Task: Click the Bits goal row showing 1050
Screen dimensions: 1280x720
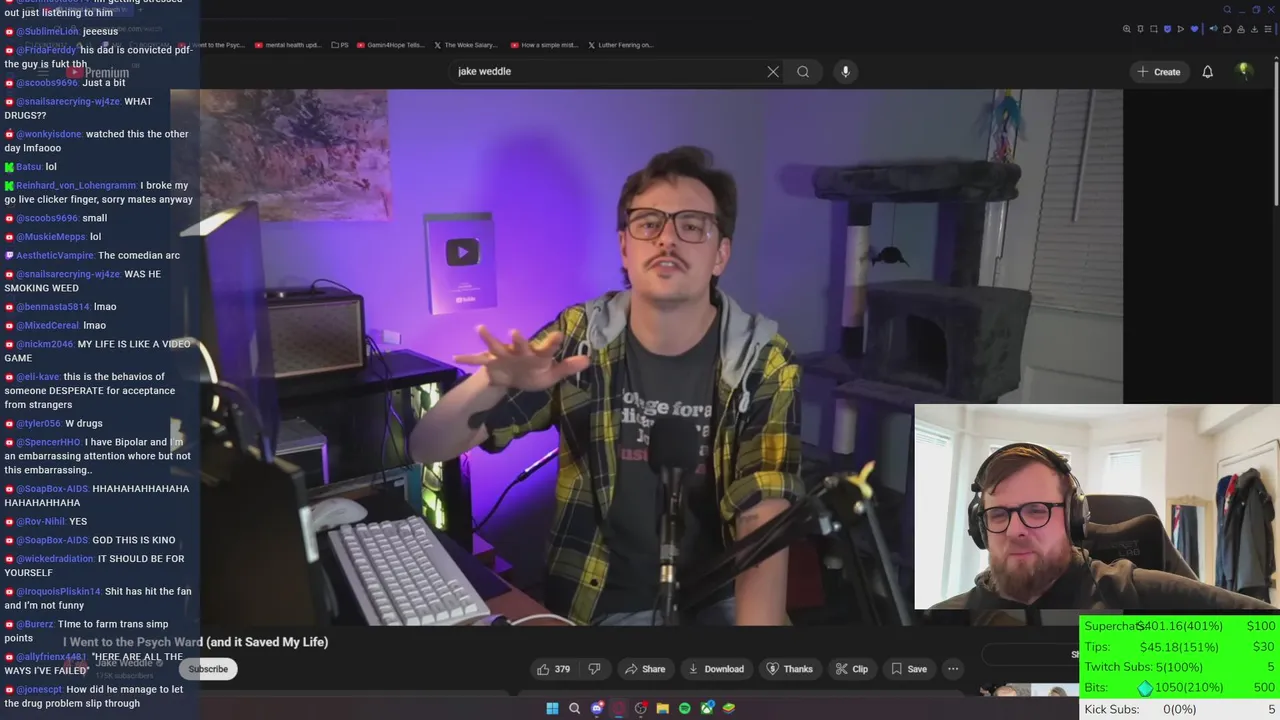Action: 1180,688
